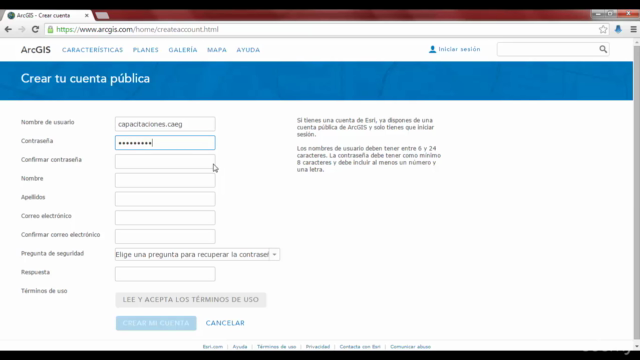
Task: Click the ArcGIS logo text
Action: [36, 50]
